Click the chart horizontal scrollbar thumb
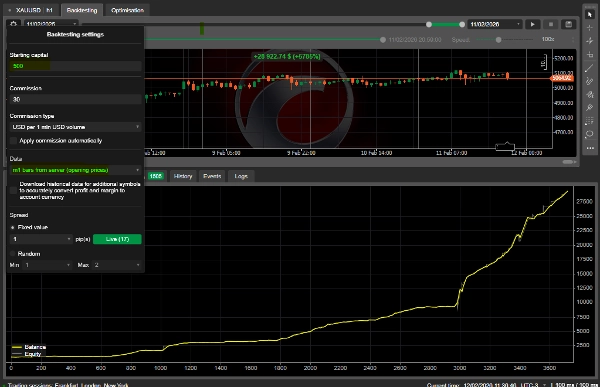The width and height of the screenshot is (600, 387). coord(569,162)
